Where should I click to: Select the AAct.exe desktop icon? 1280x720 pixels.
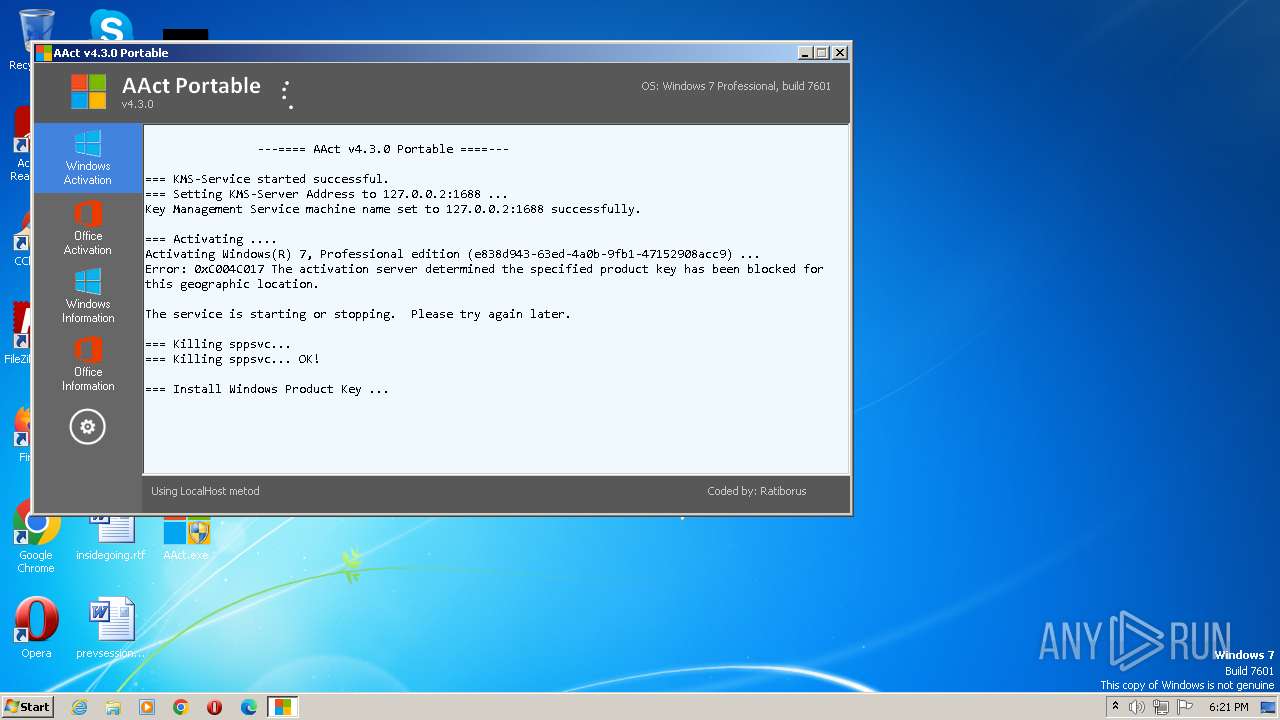(186, 540)
